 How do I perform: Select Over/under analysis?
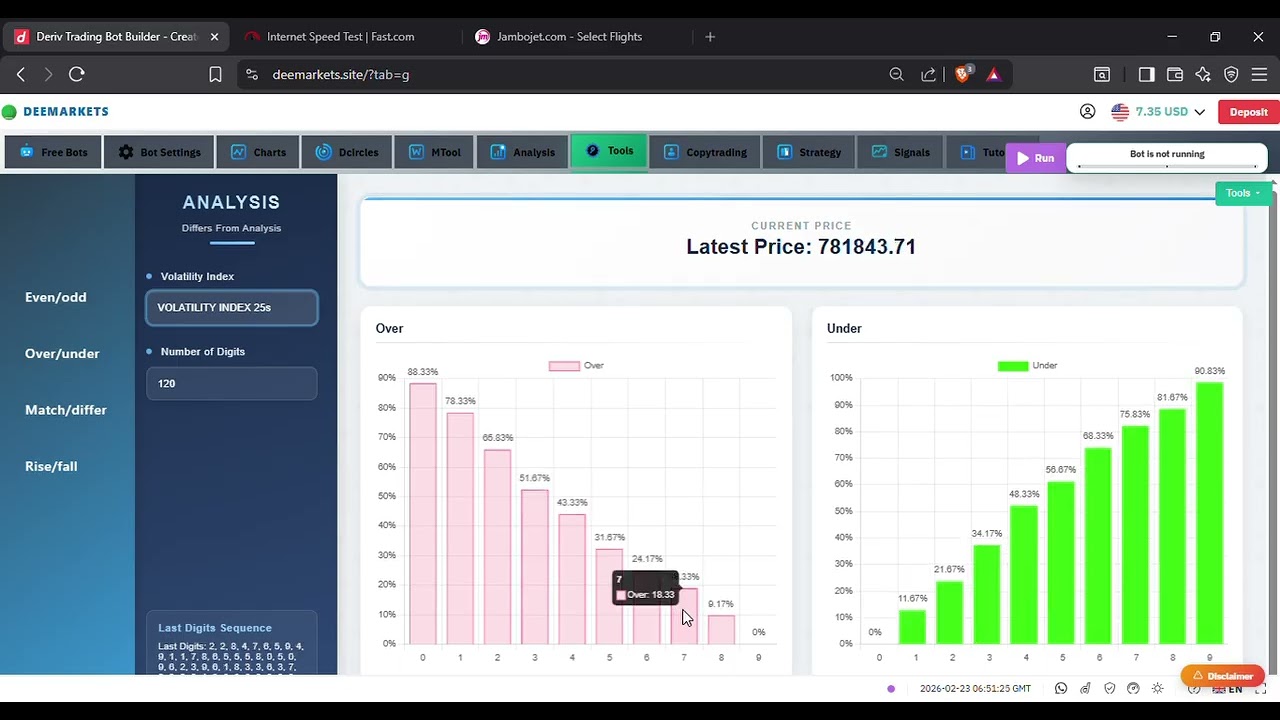pos(62,353)
